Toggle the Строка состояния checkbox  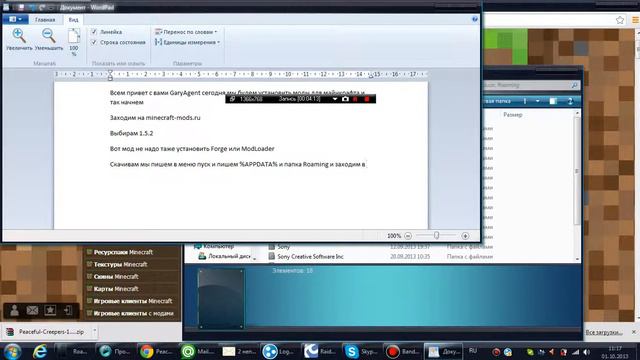pyautogui.click(x=94, y=42)
